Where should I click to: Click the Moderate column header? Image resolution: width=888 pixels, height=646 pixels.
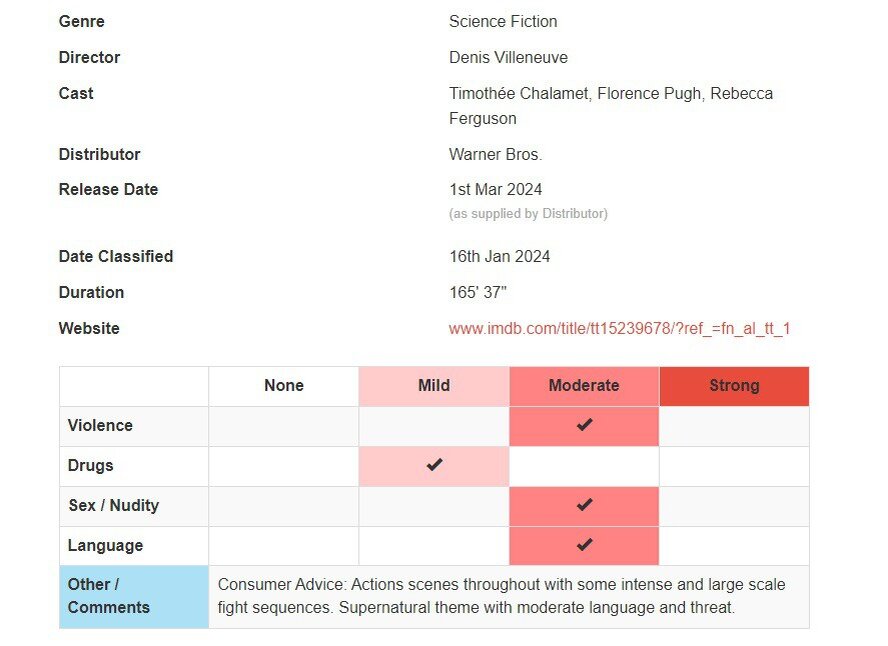pos(584,386)
